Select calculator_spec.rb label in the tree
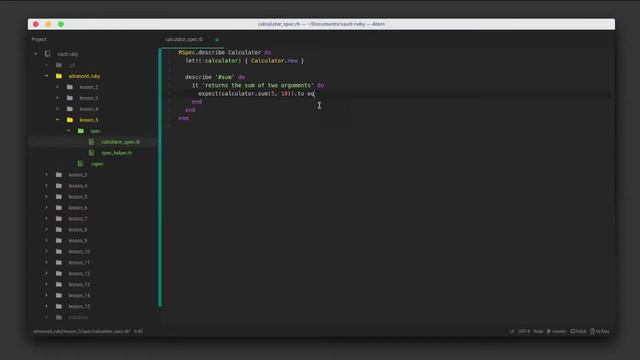Viewport: 640px width, 360px height. (x=121, y=142)
